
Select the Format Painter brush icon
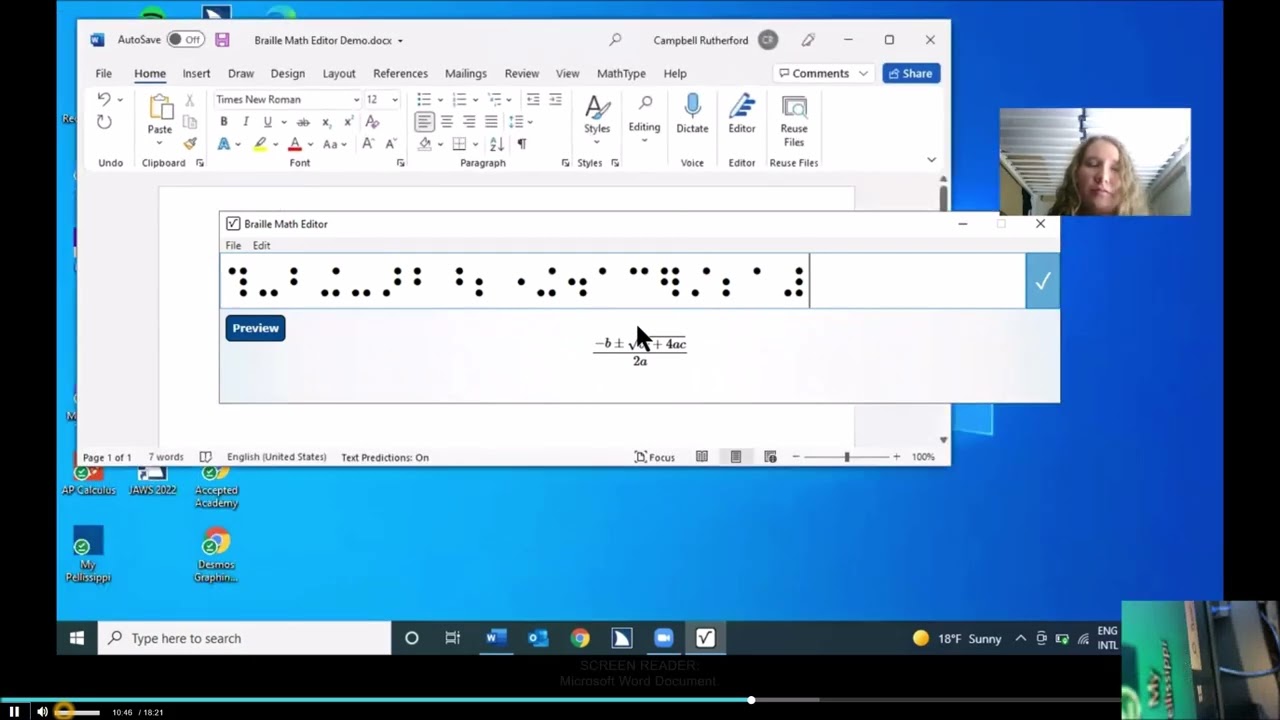coord(189,144)
